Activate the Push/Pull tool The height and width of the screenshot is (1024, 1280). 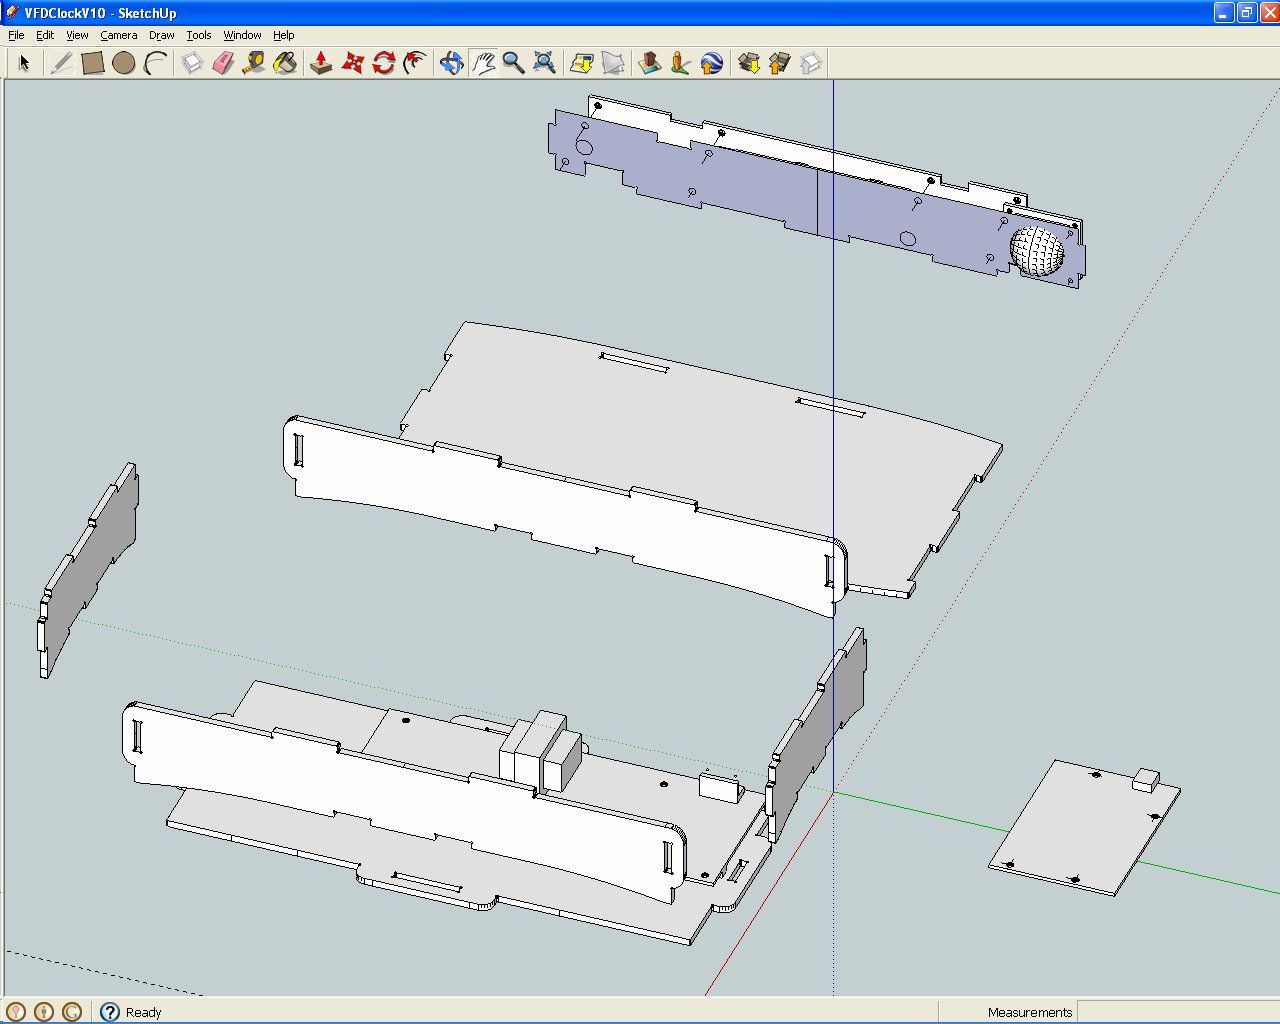pos(321,63)
